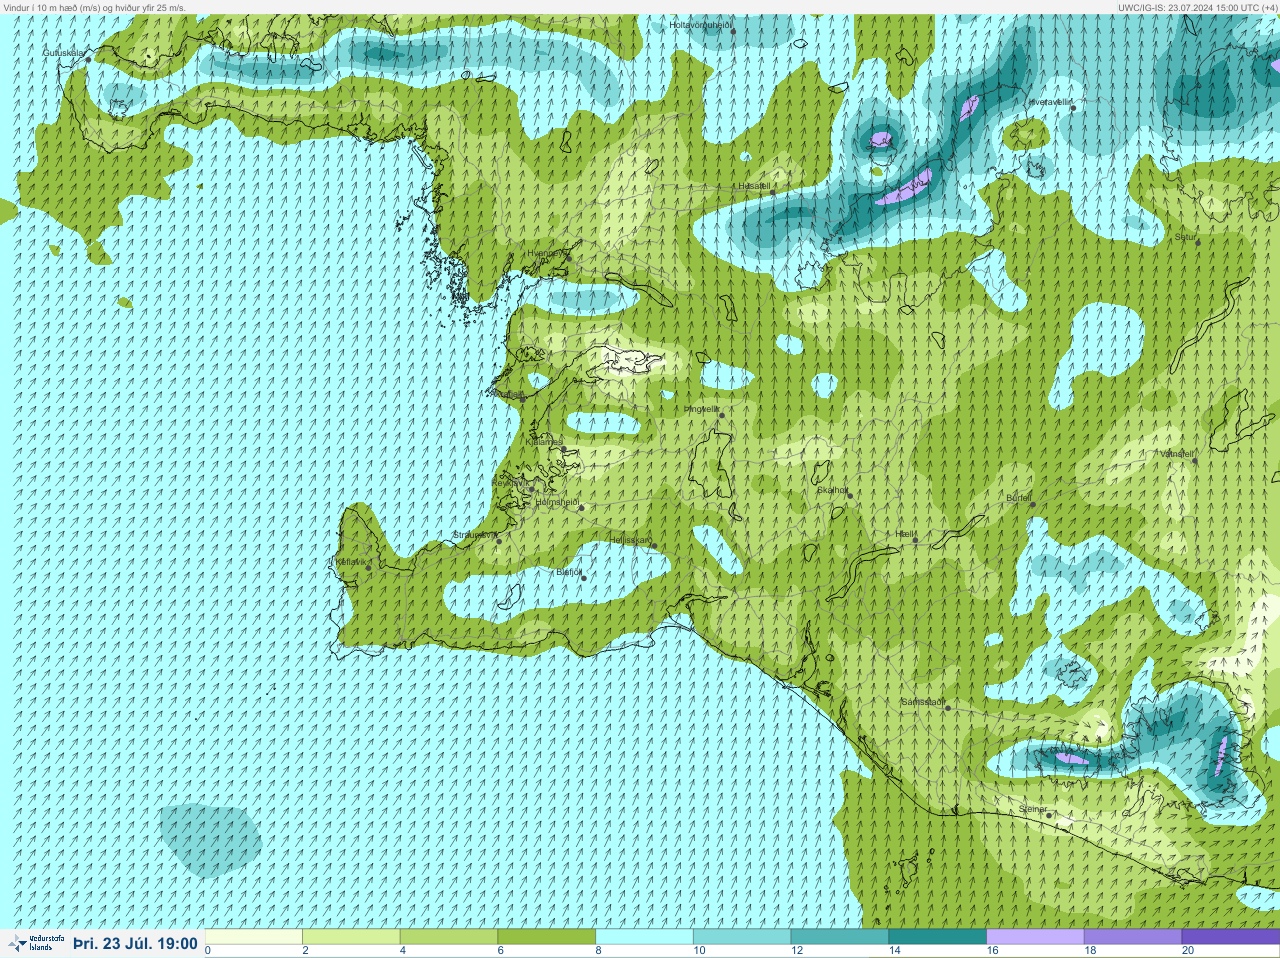The height and width of the screenshot is (958, 1280).
Task: Click the 'Bláfjöll' label text
Action: [x=569, y=572]
